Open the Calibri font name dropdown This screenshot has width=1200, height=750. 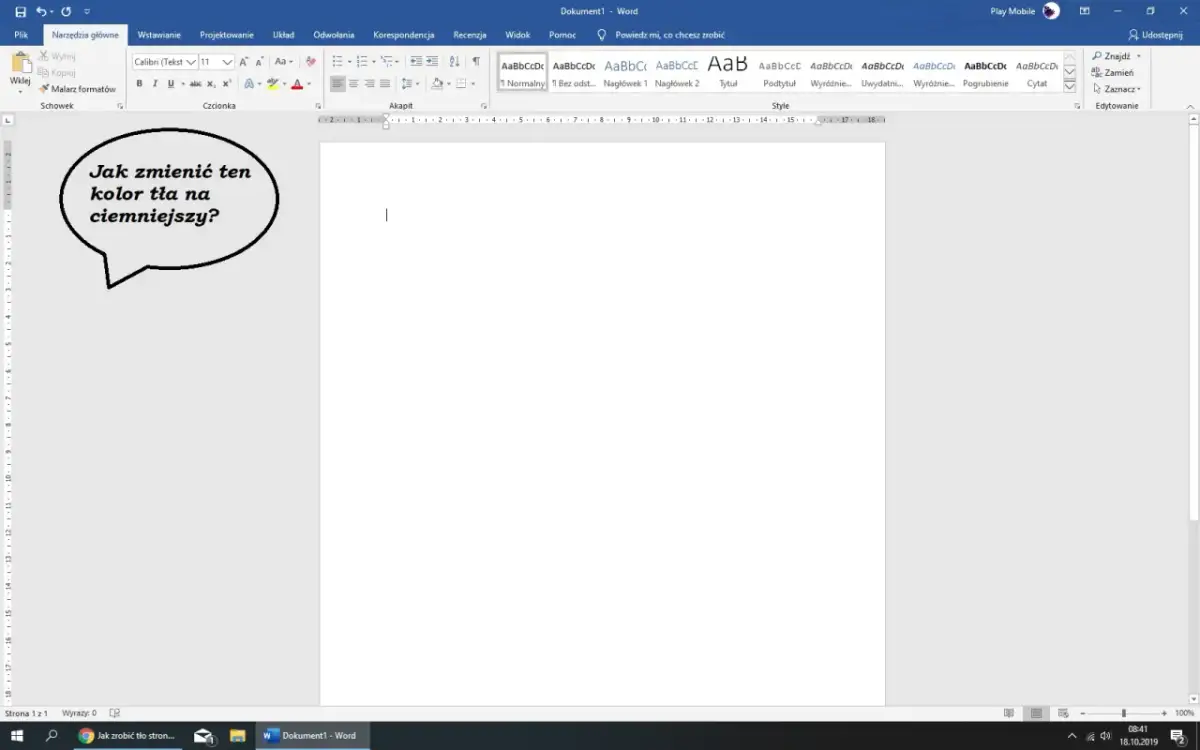(190, 62)
